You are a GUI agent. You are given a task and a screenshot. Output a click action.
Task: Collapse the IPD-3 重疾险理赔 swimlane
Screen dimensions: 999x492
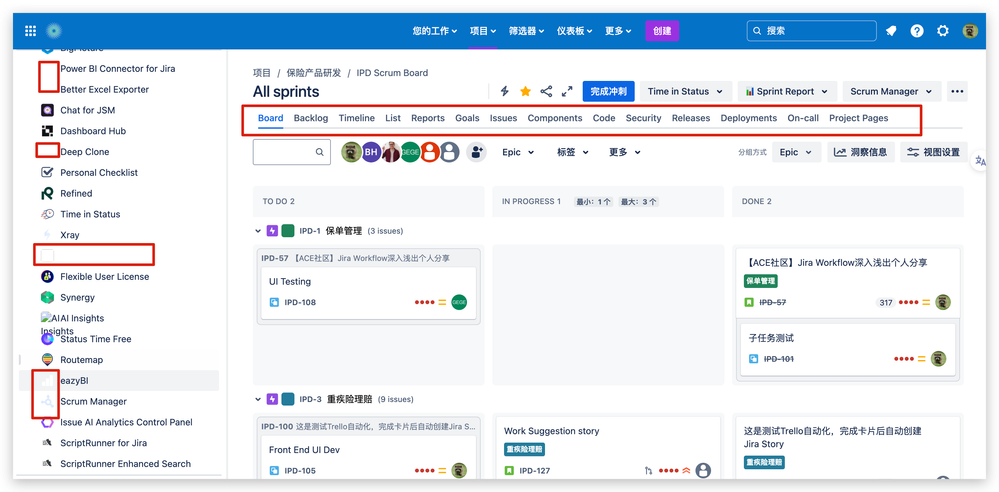pyautogui.click(x=258, y=400)
